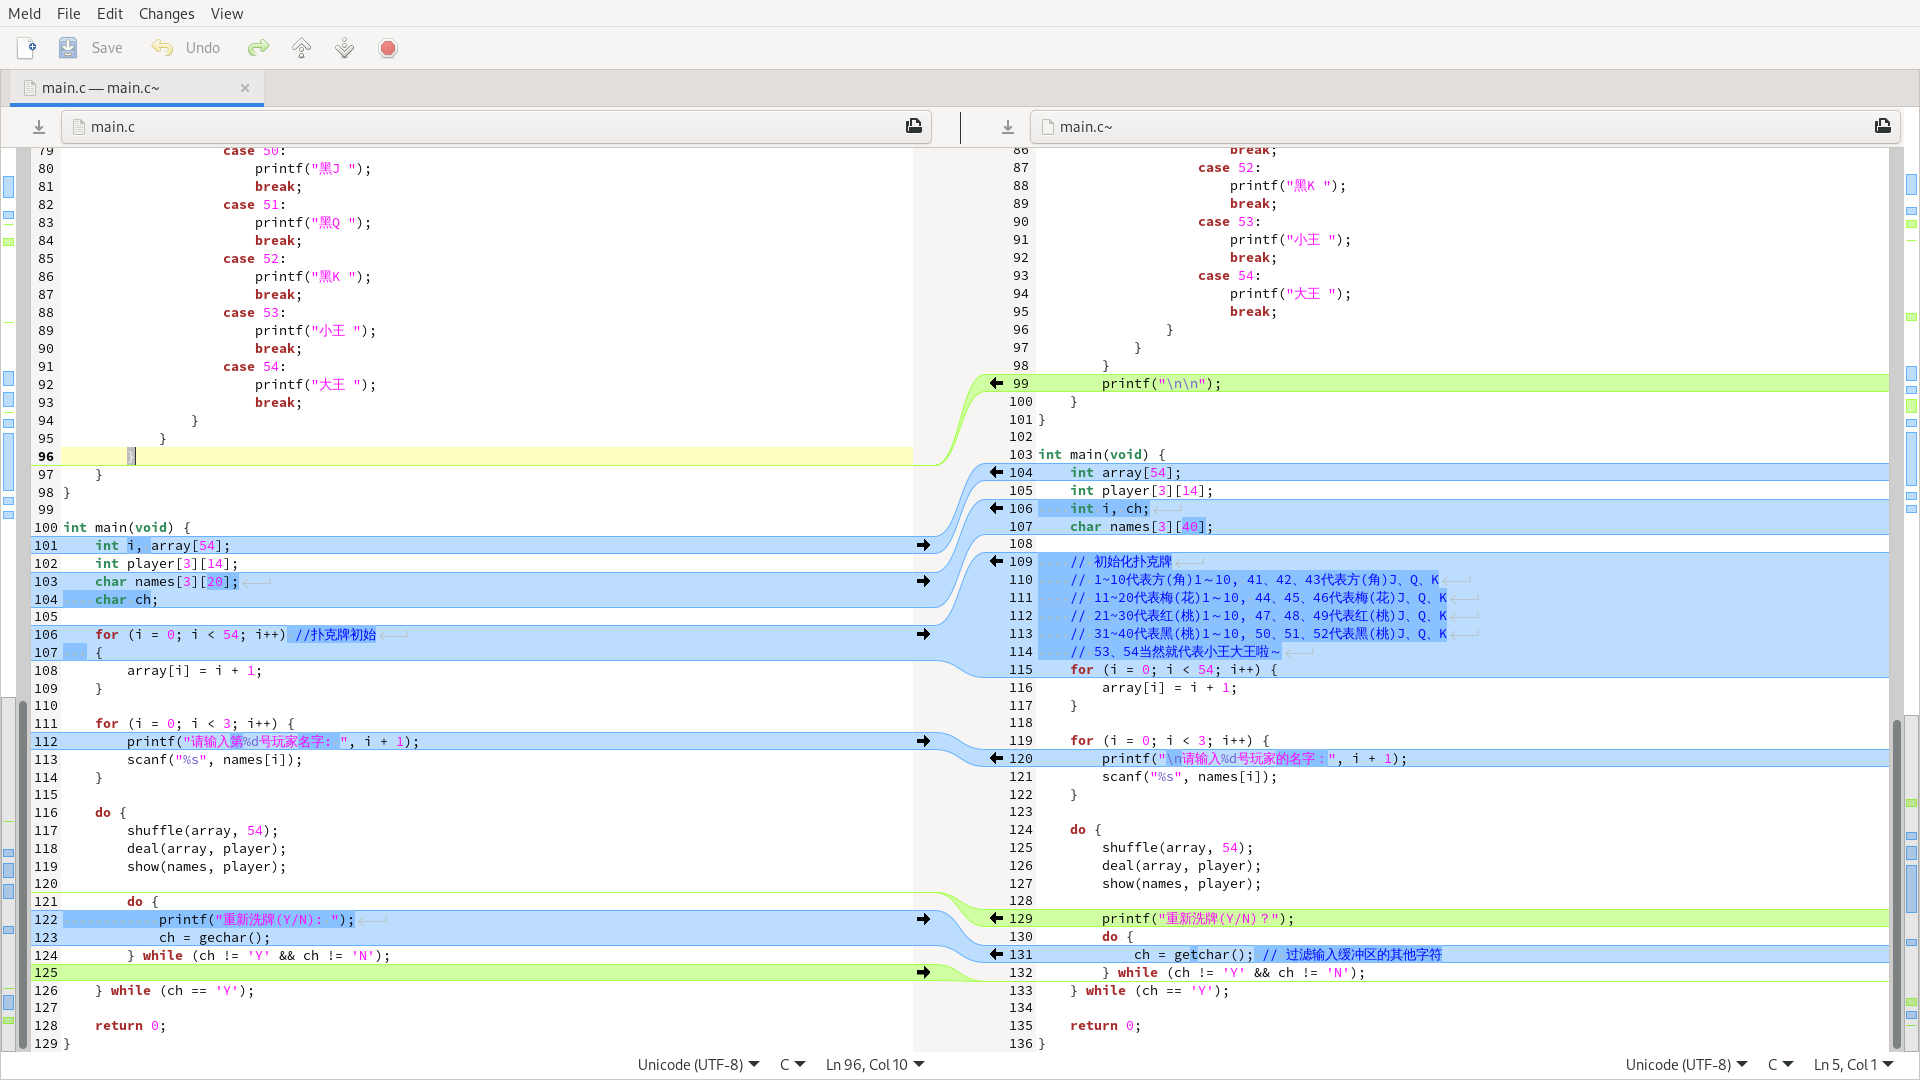This screenshot has height=1080, width=1920.
Task: Open left pane Unicode (UTF-8) encoding dropdown
Action: pos(699,1064)
